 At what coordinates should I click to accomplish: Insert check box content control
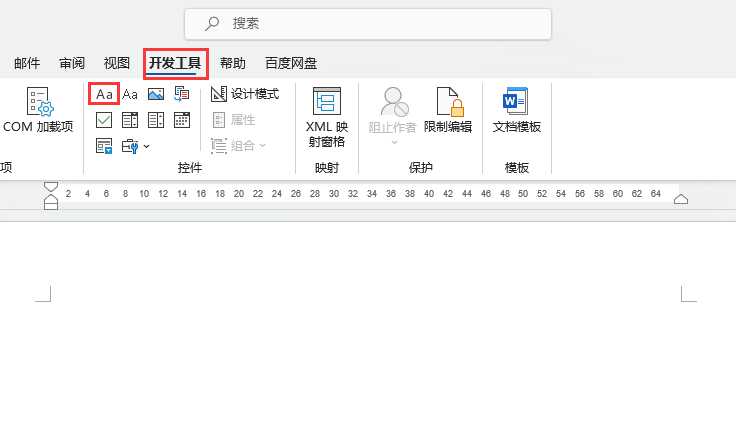(104, 120)
